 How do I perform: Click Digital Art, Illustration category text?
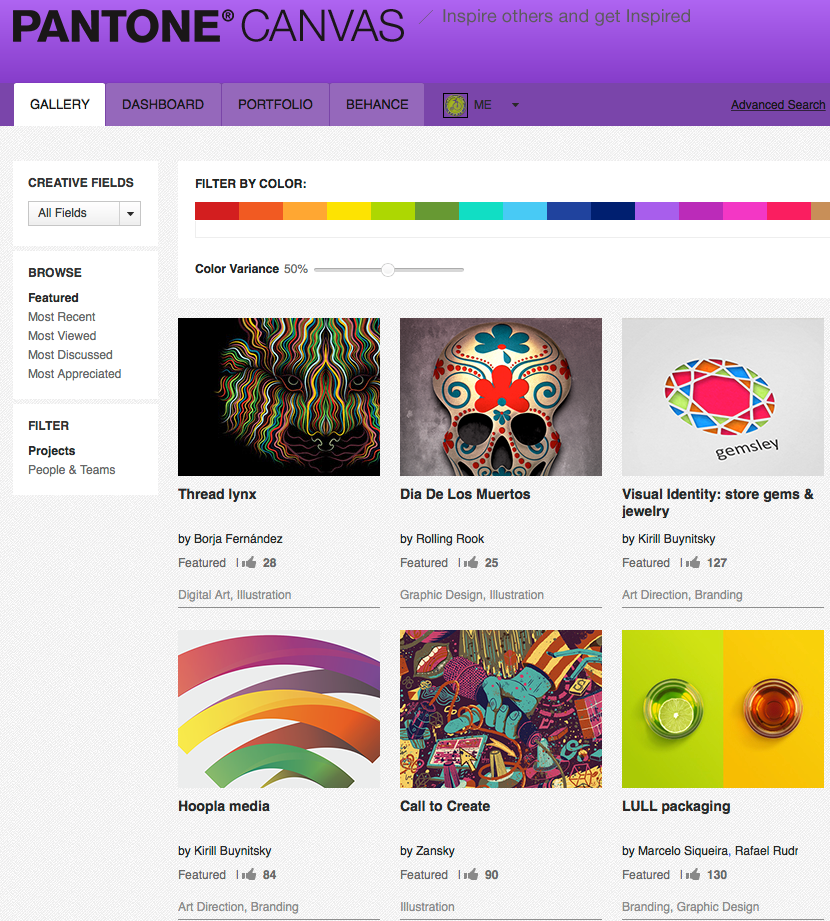(x=234, y=594)
